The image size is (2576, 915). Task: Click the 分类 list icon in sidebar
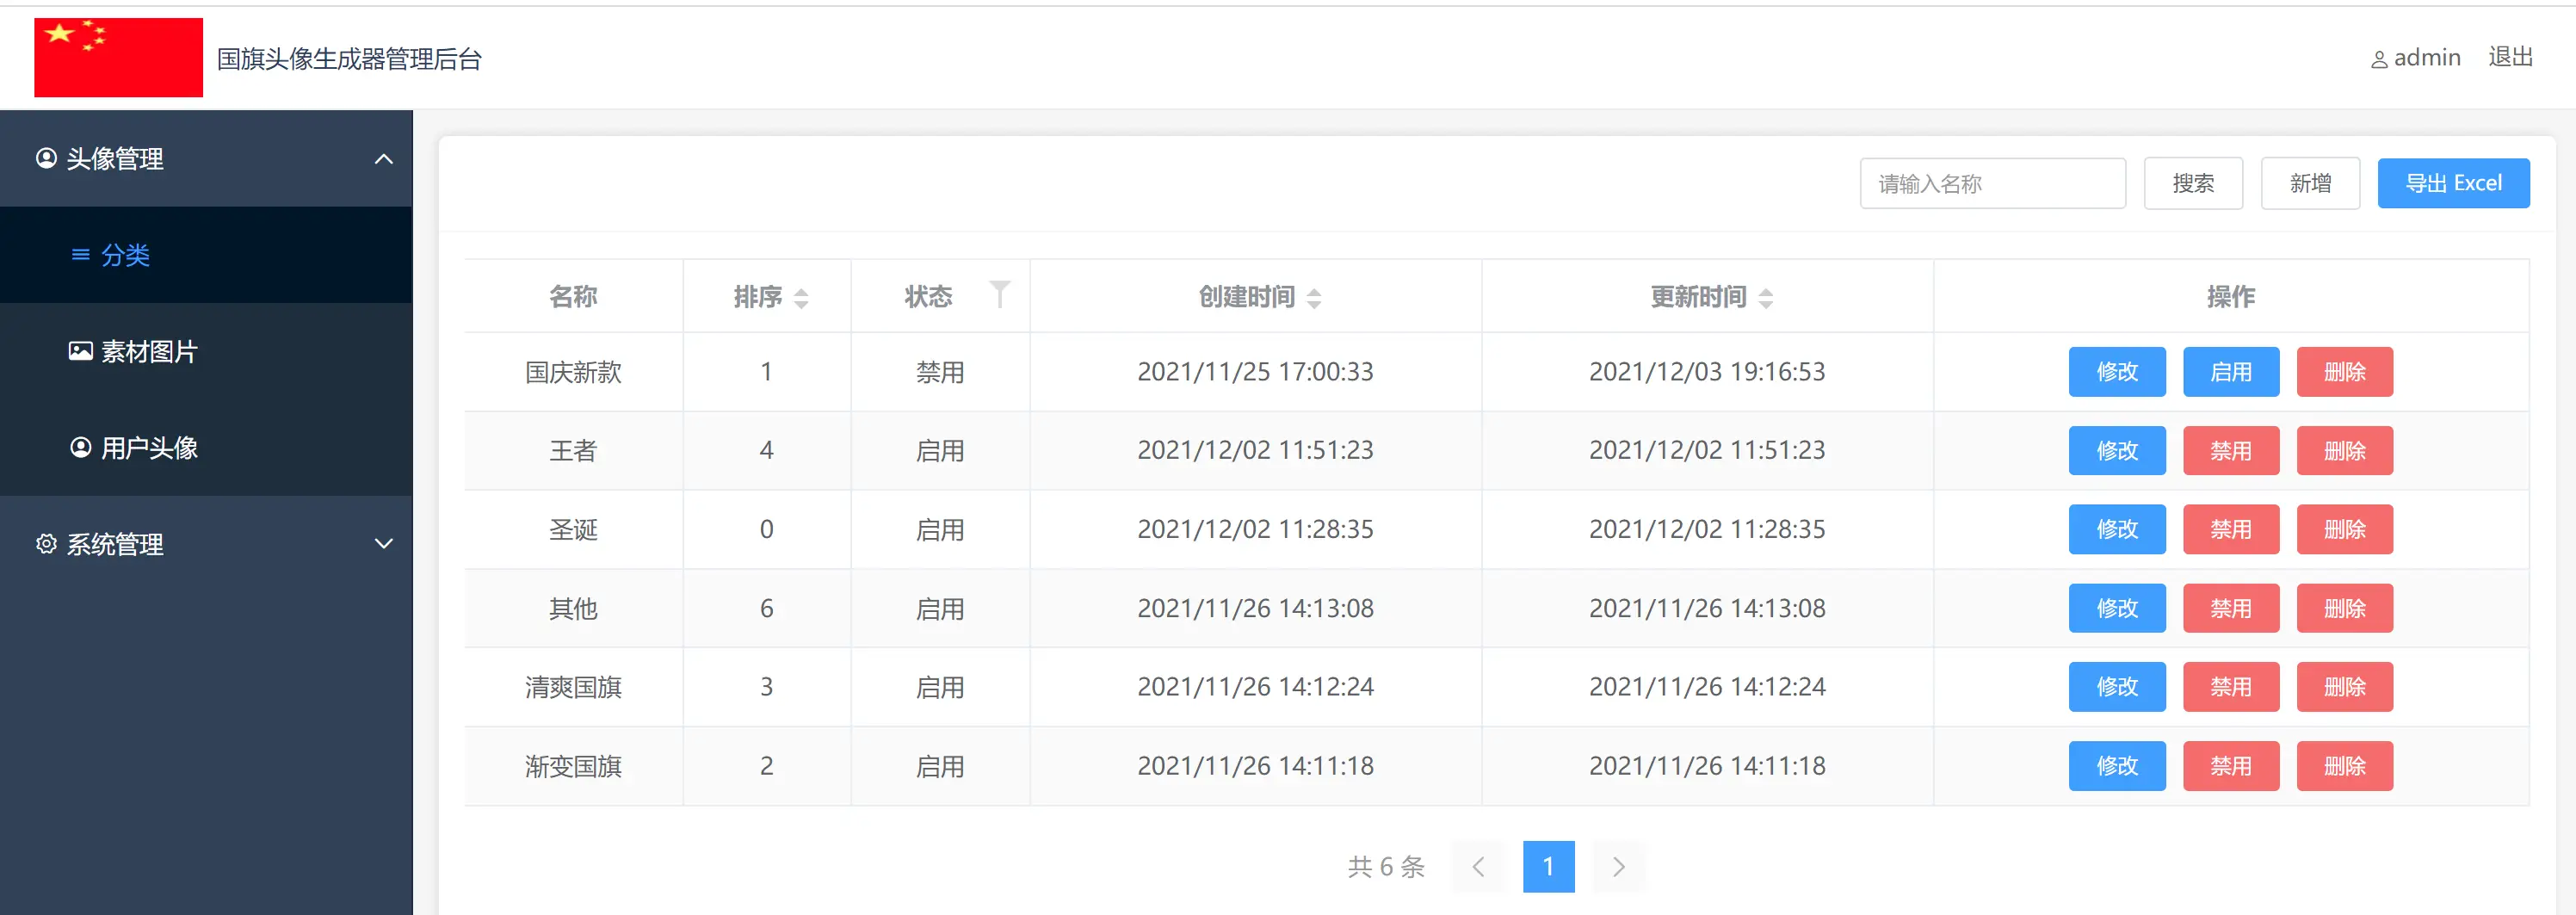(81, 255)
